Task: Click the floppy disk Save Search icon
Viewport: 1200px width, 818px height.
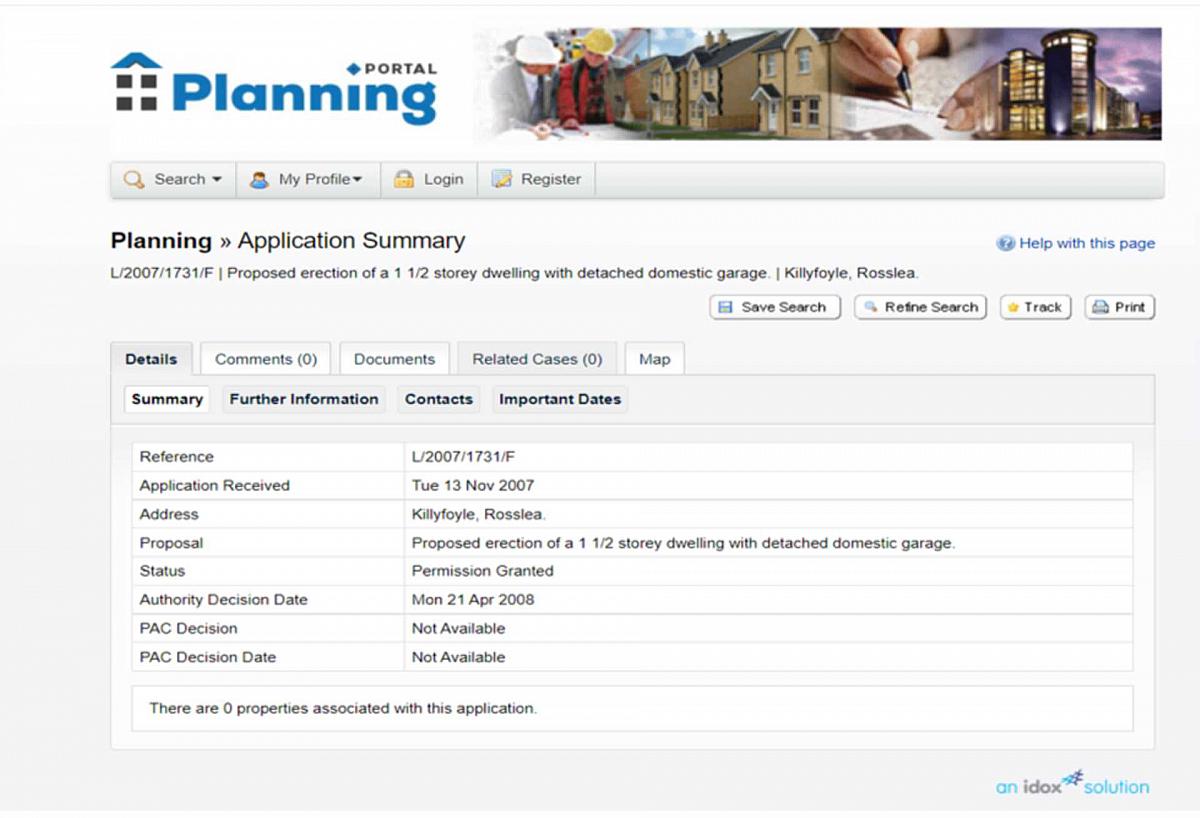Action: 725,307
